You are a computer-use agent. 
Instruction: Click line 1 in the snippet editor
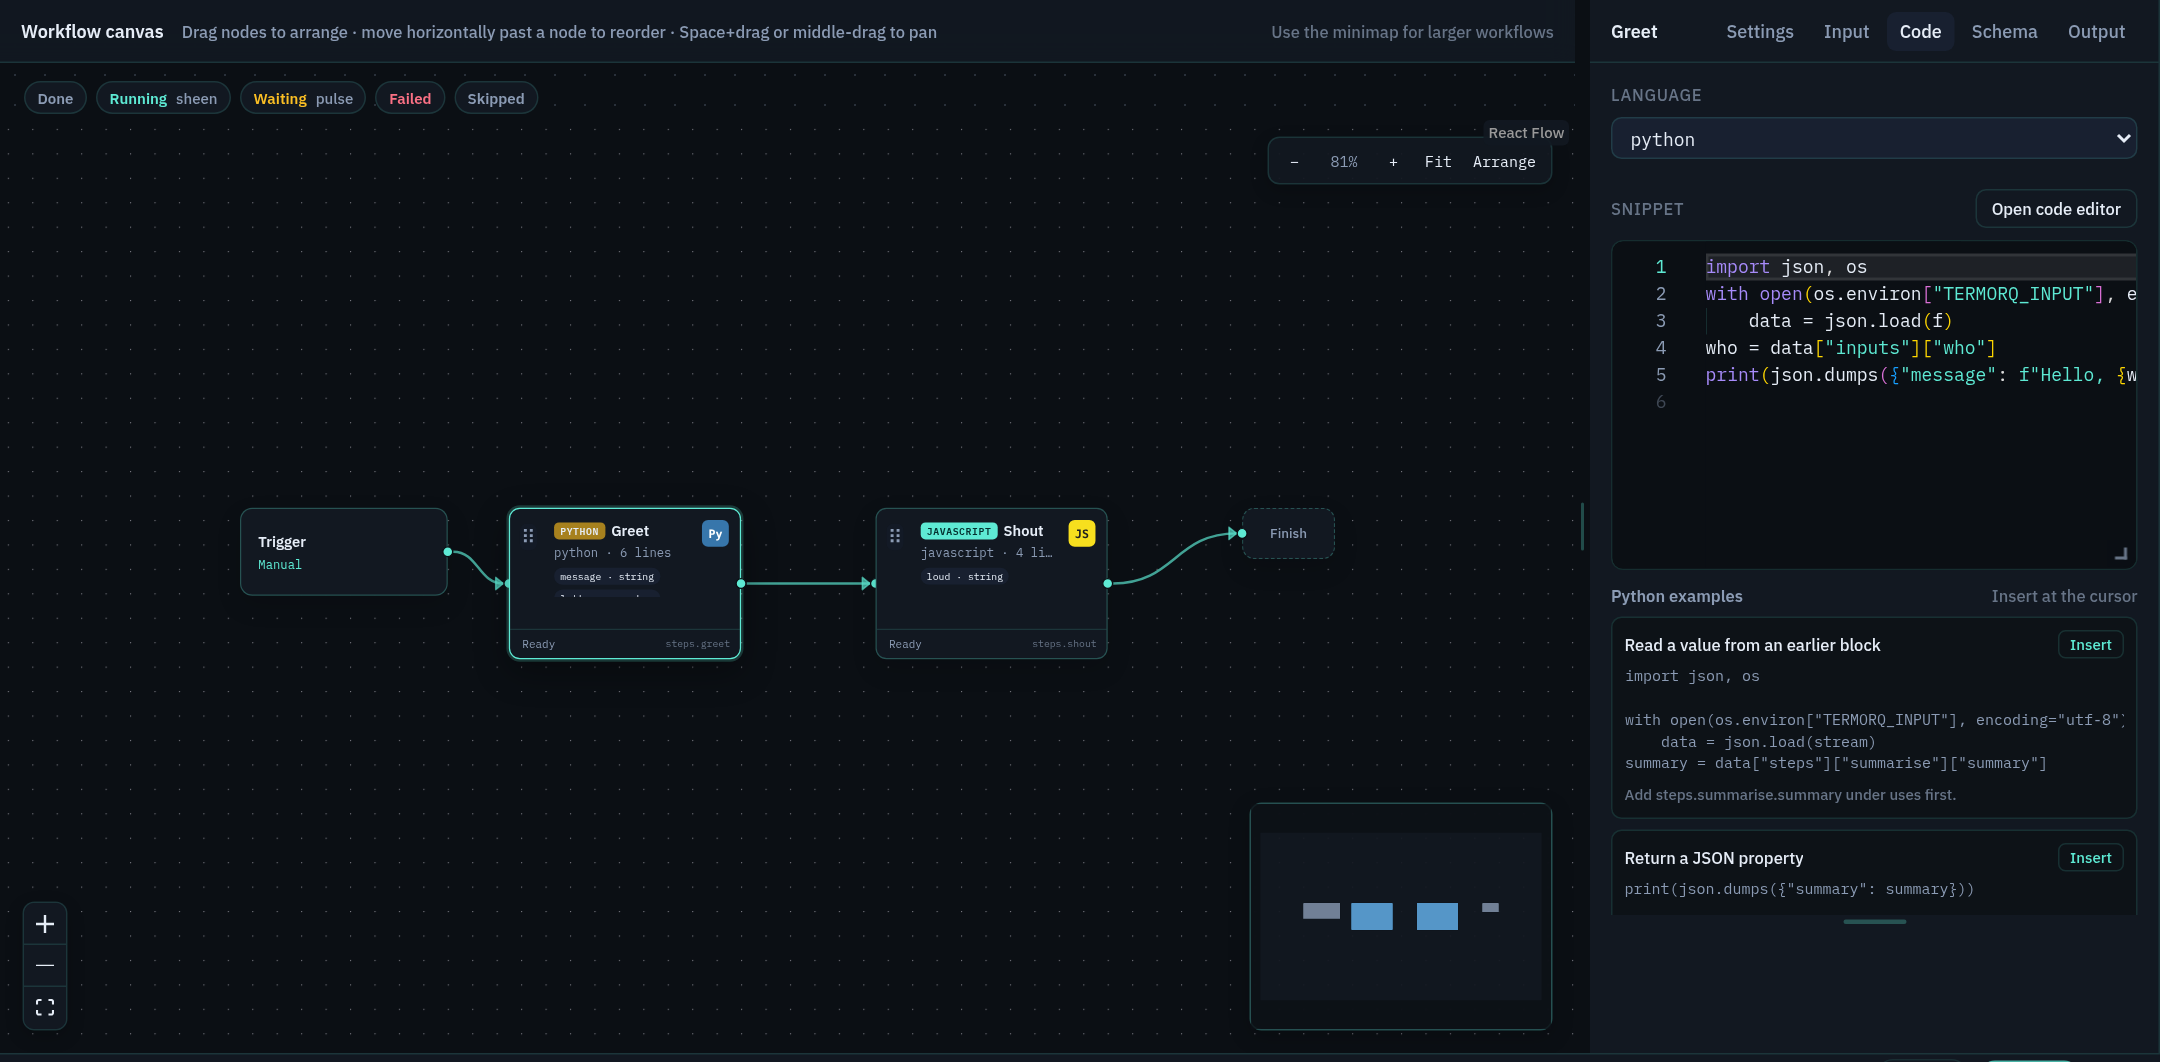[x=1920, y=267]
